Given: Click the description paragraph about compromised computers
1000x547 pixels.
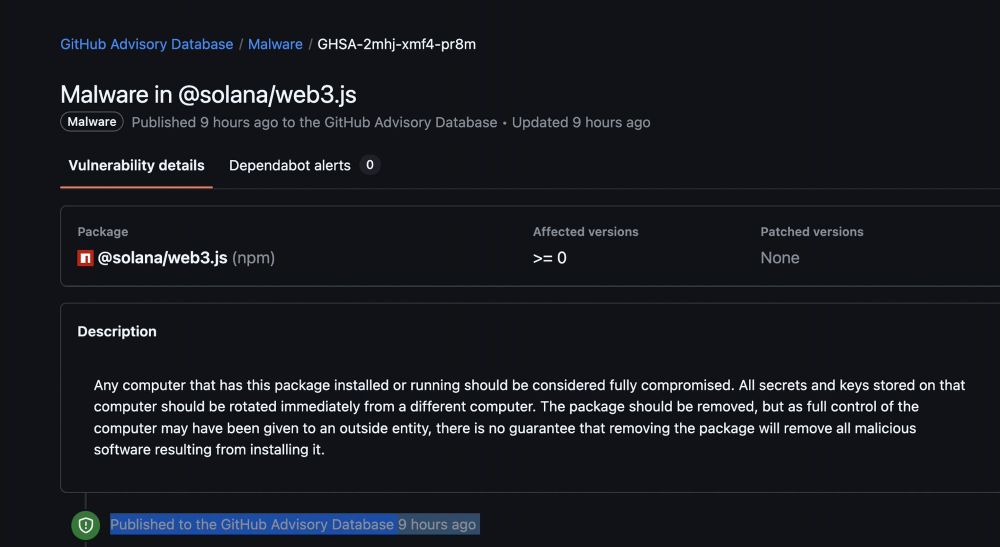Looking at the screenshot, I should (x=529, y=417).
